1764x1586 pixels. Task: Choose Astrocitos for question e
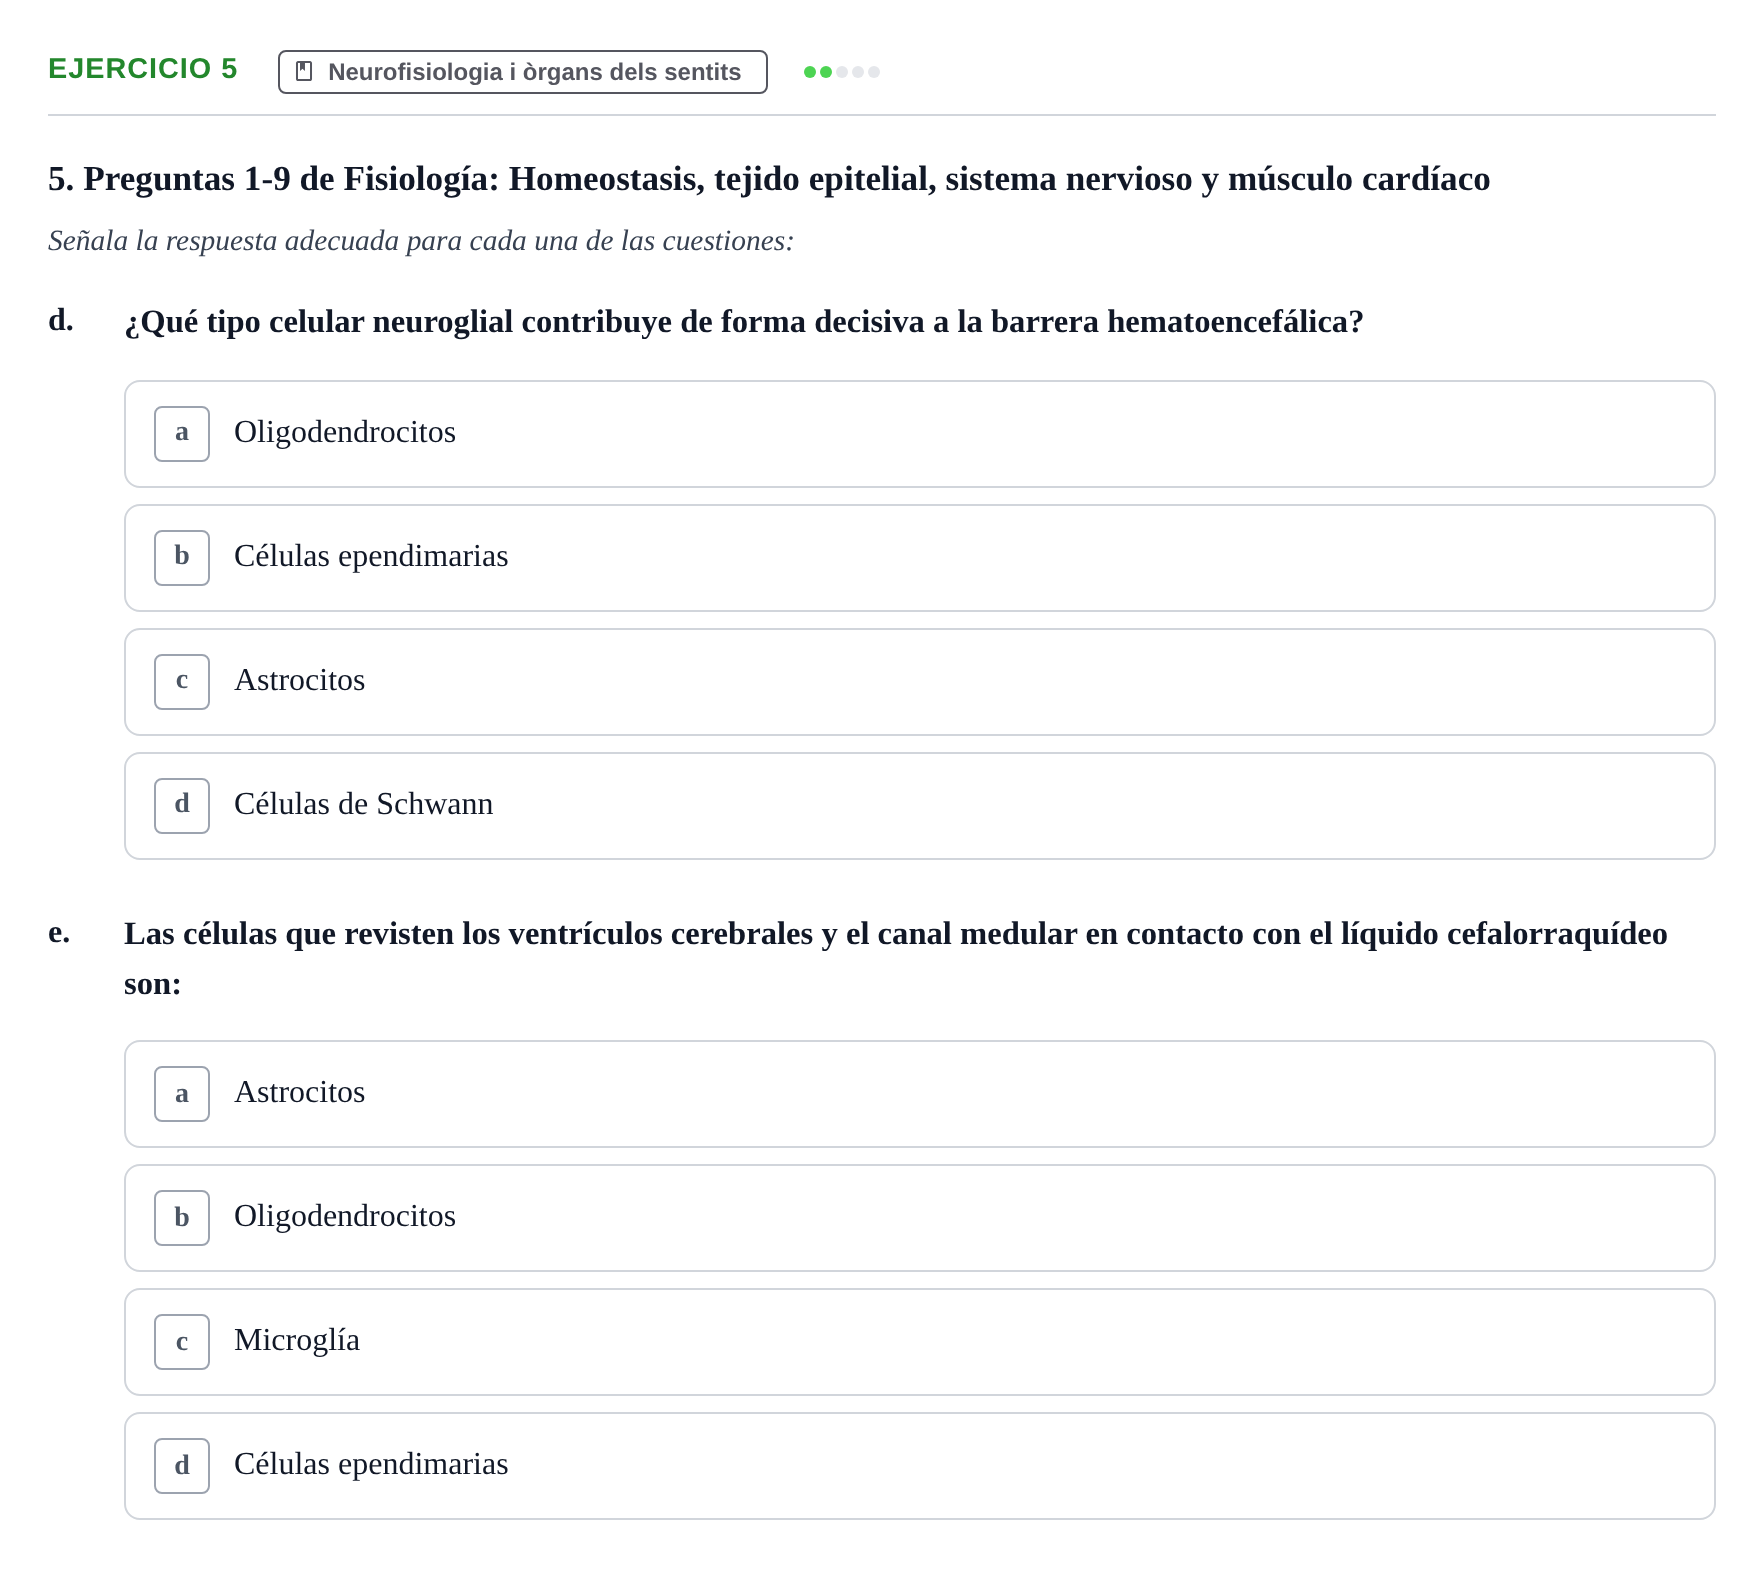click(x=919, y=1094)
